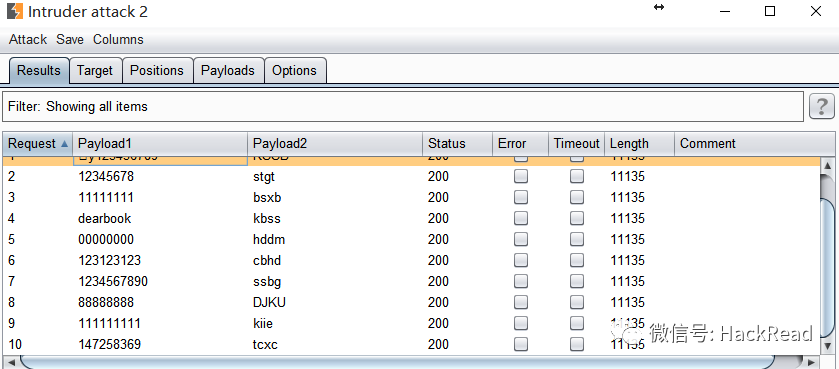
Task: Open the Save menu
Action: point(70,40)
